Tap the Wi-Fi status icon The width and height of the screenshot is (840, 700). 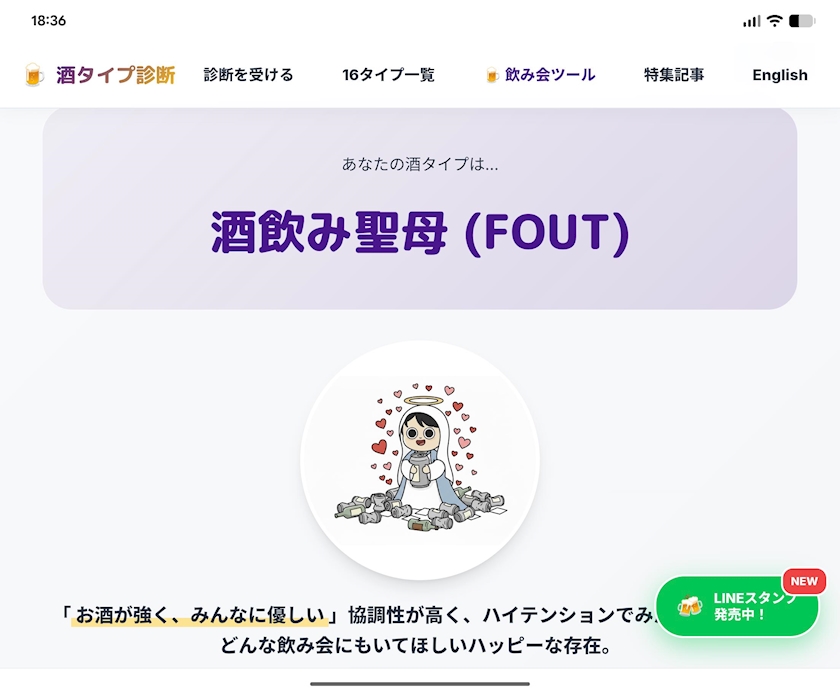774,21
